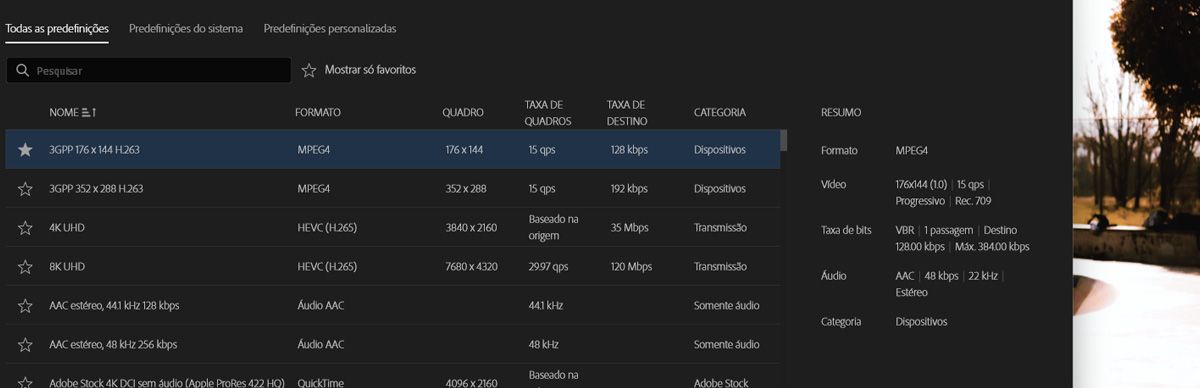The height and width of the screenshot is (388, 1200).
Task: Sort by QUADRO column header
Action: point(463,112)
